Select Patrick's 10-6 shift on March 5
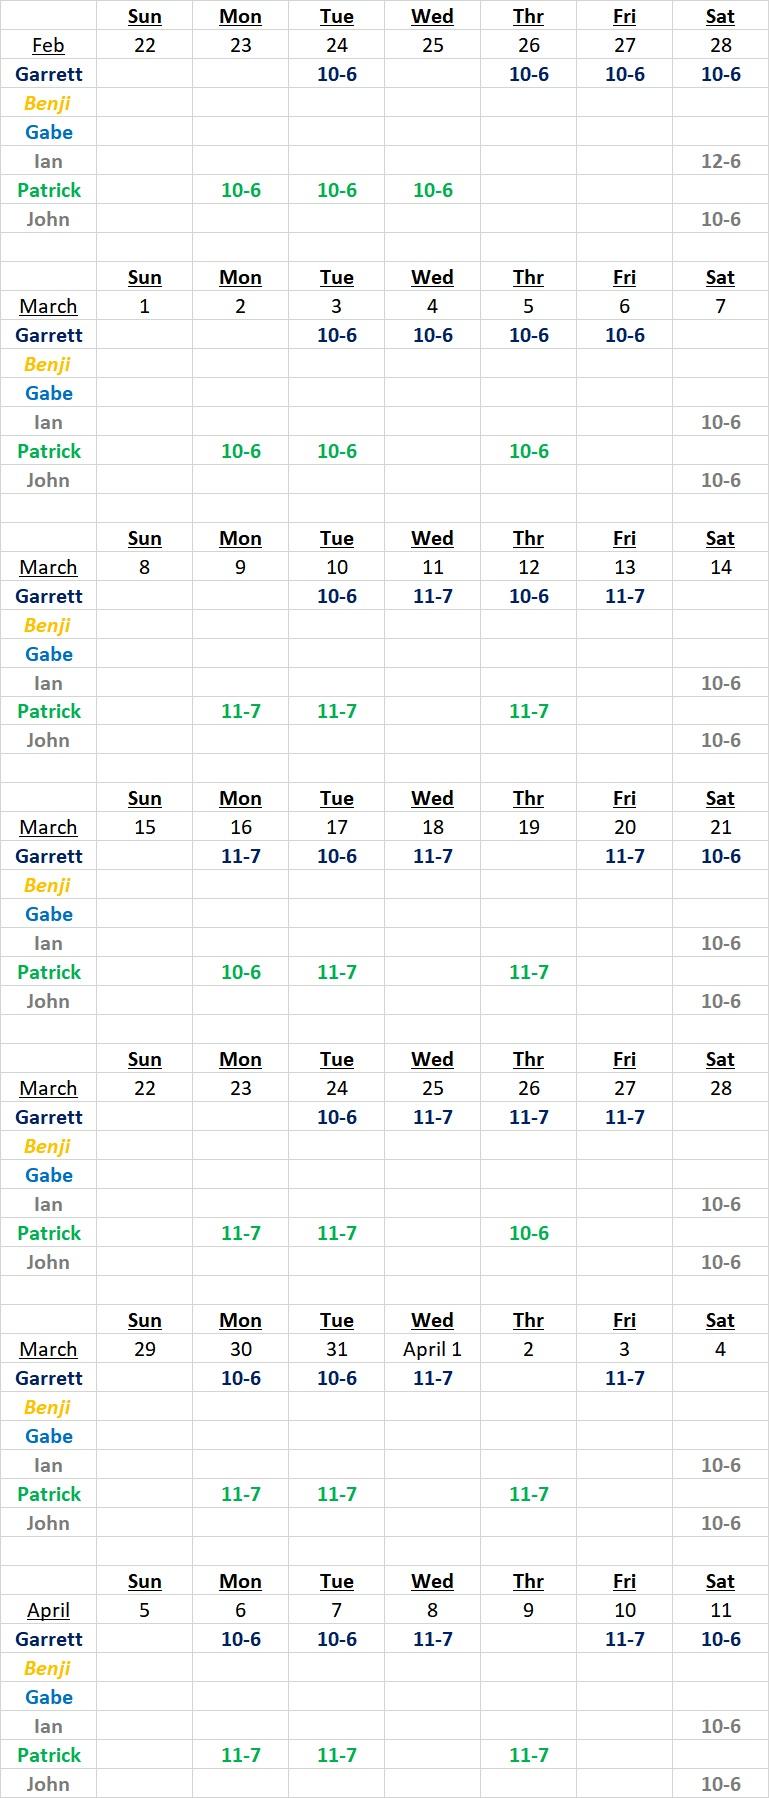The image size is (769, 1798). pos(528,451)
